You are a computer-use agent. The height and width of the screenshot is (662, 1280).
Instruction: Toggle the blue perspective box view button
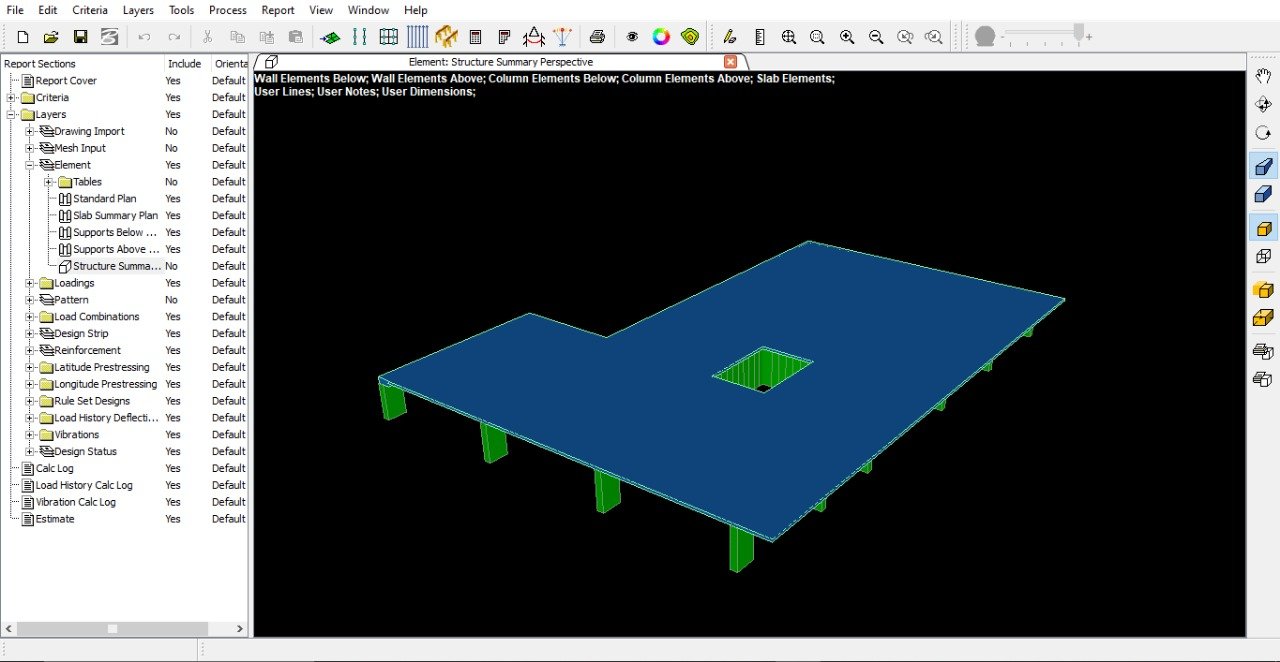1263,166
